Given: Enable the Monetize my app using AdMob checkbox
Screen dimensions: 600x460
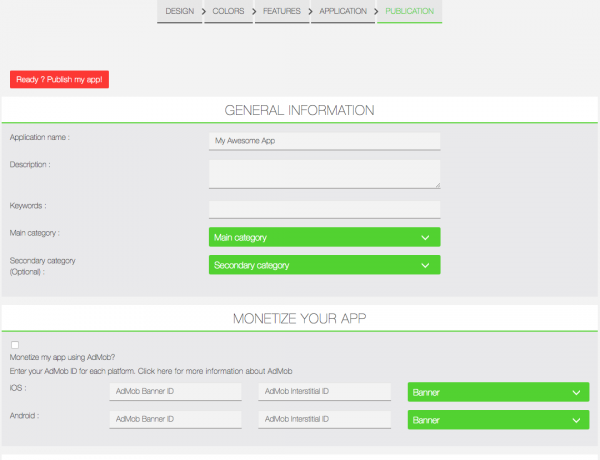Looking at the screenshot, I should (x=15, y=345).
